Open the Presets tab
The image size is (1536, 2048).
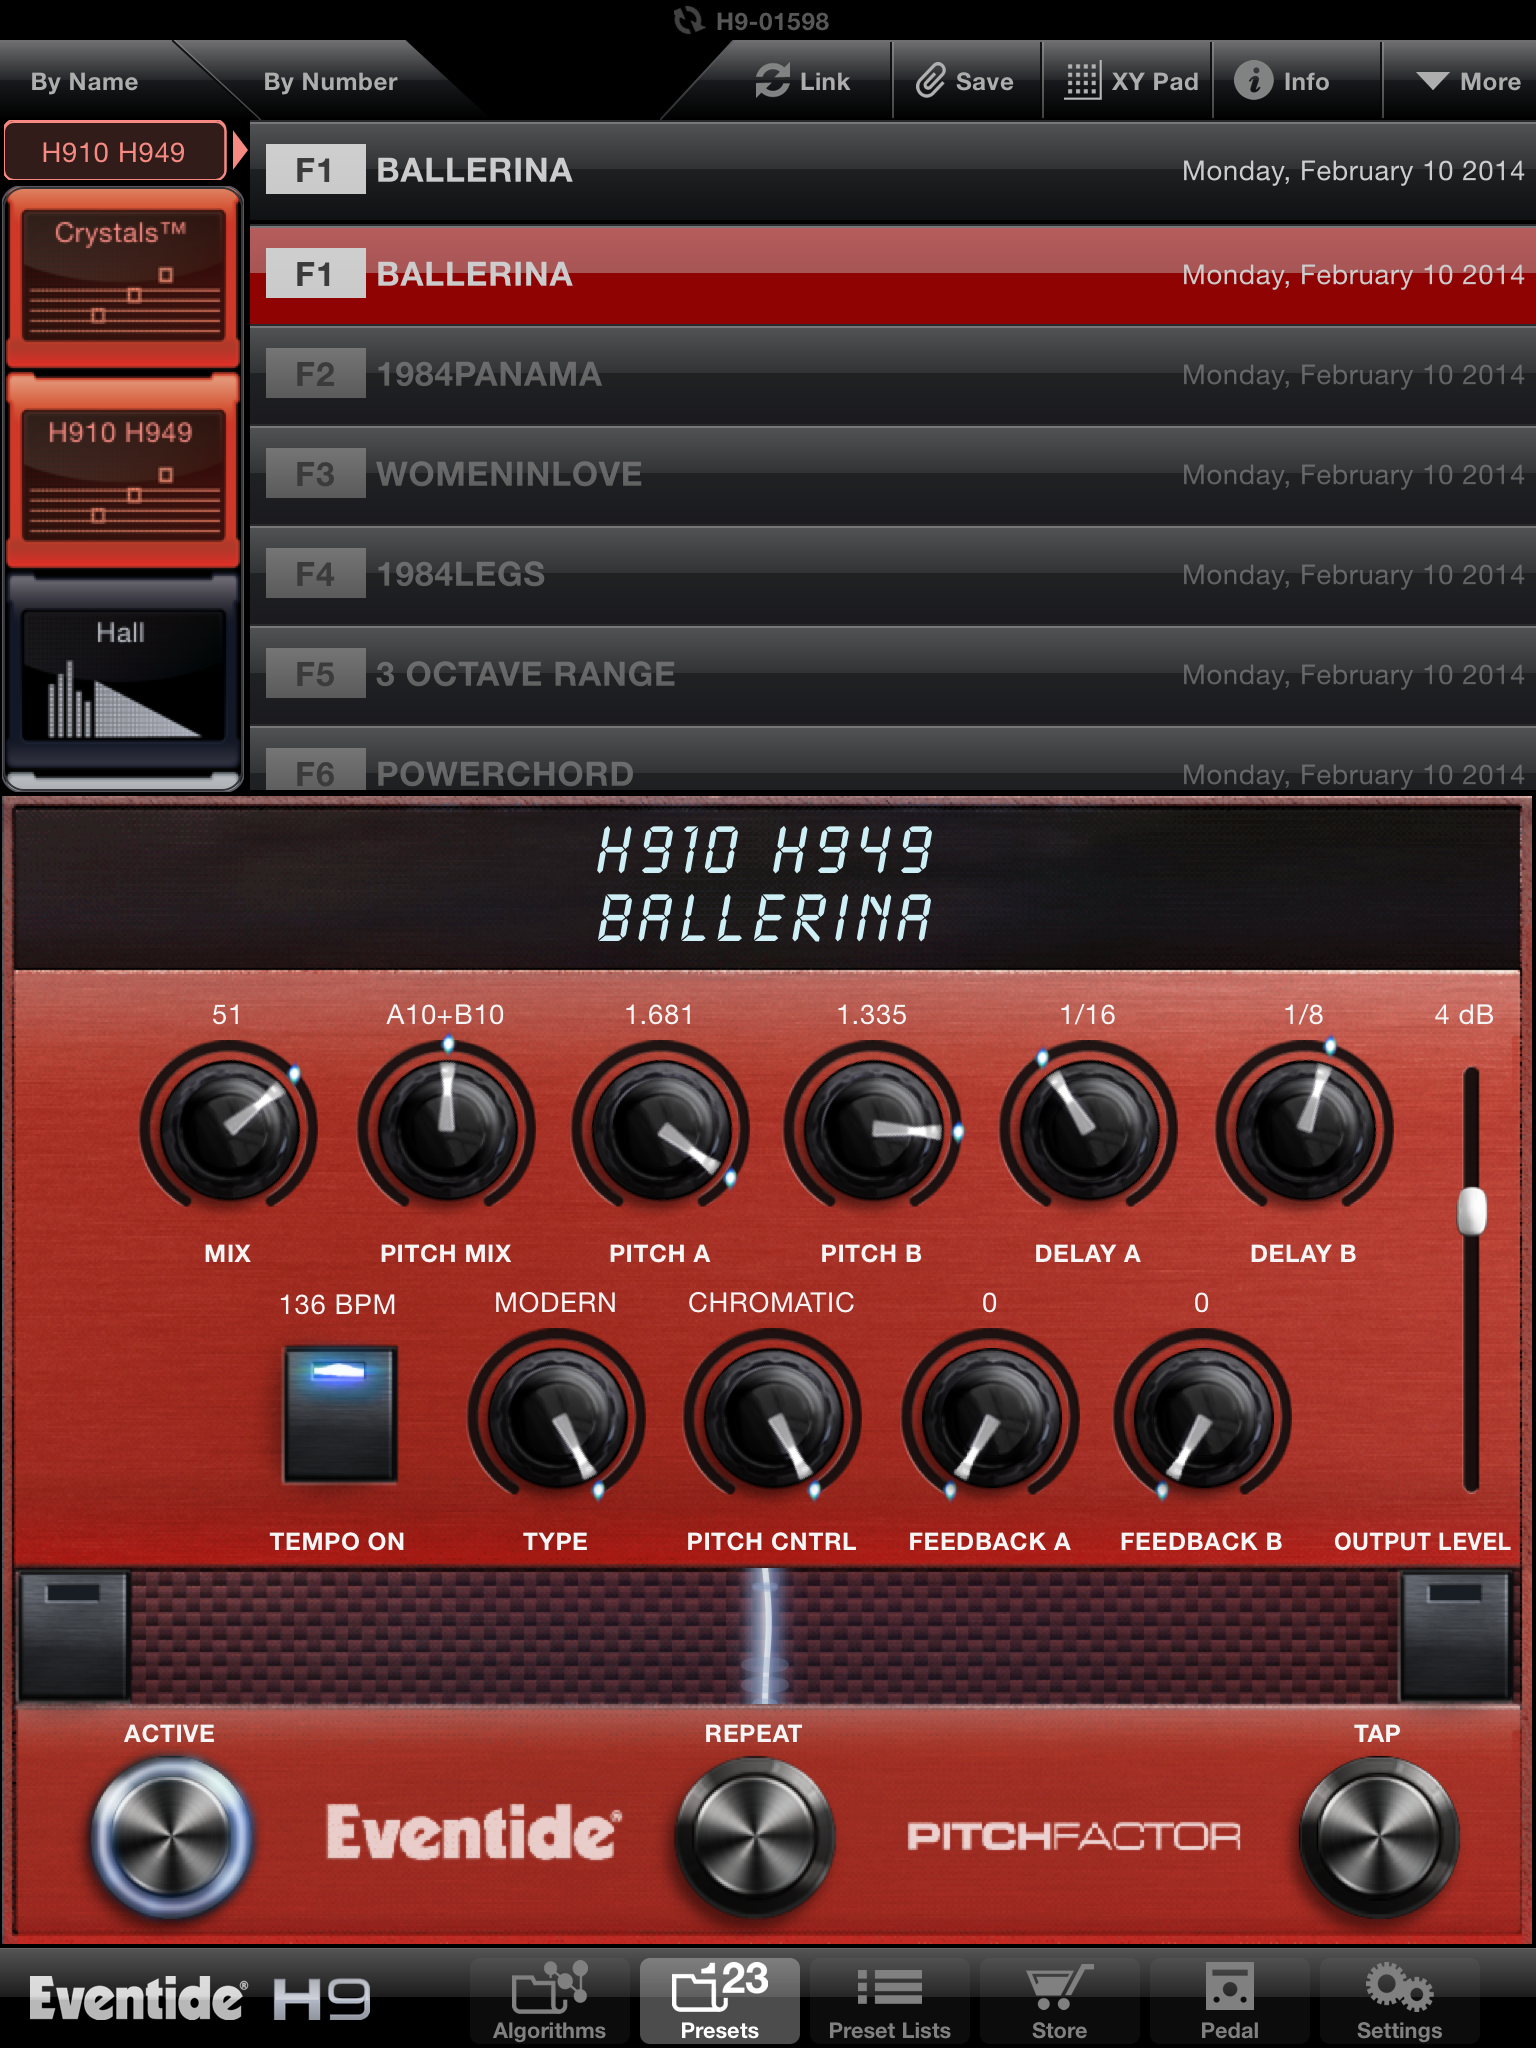coord(719,2001)
